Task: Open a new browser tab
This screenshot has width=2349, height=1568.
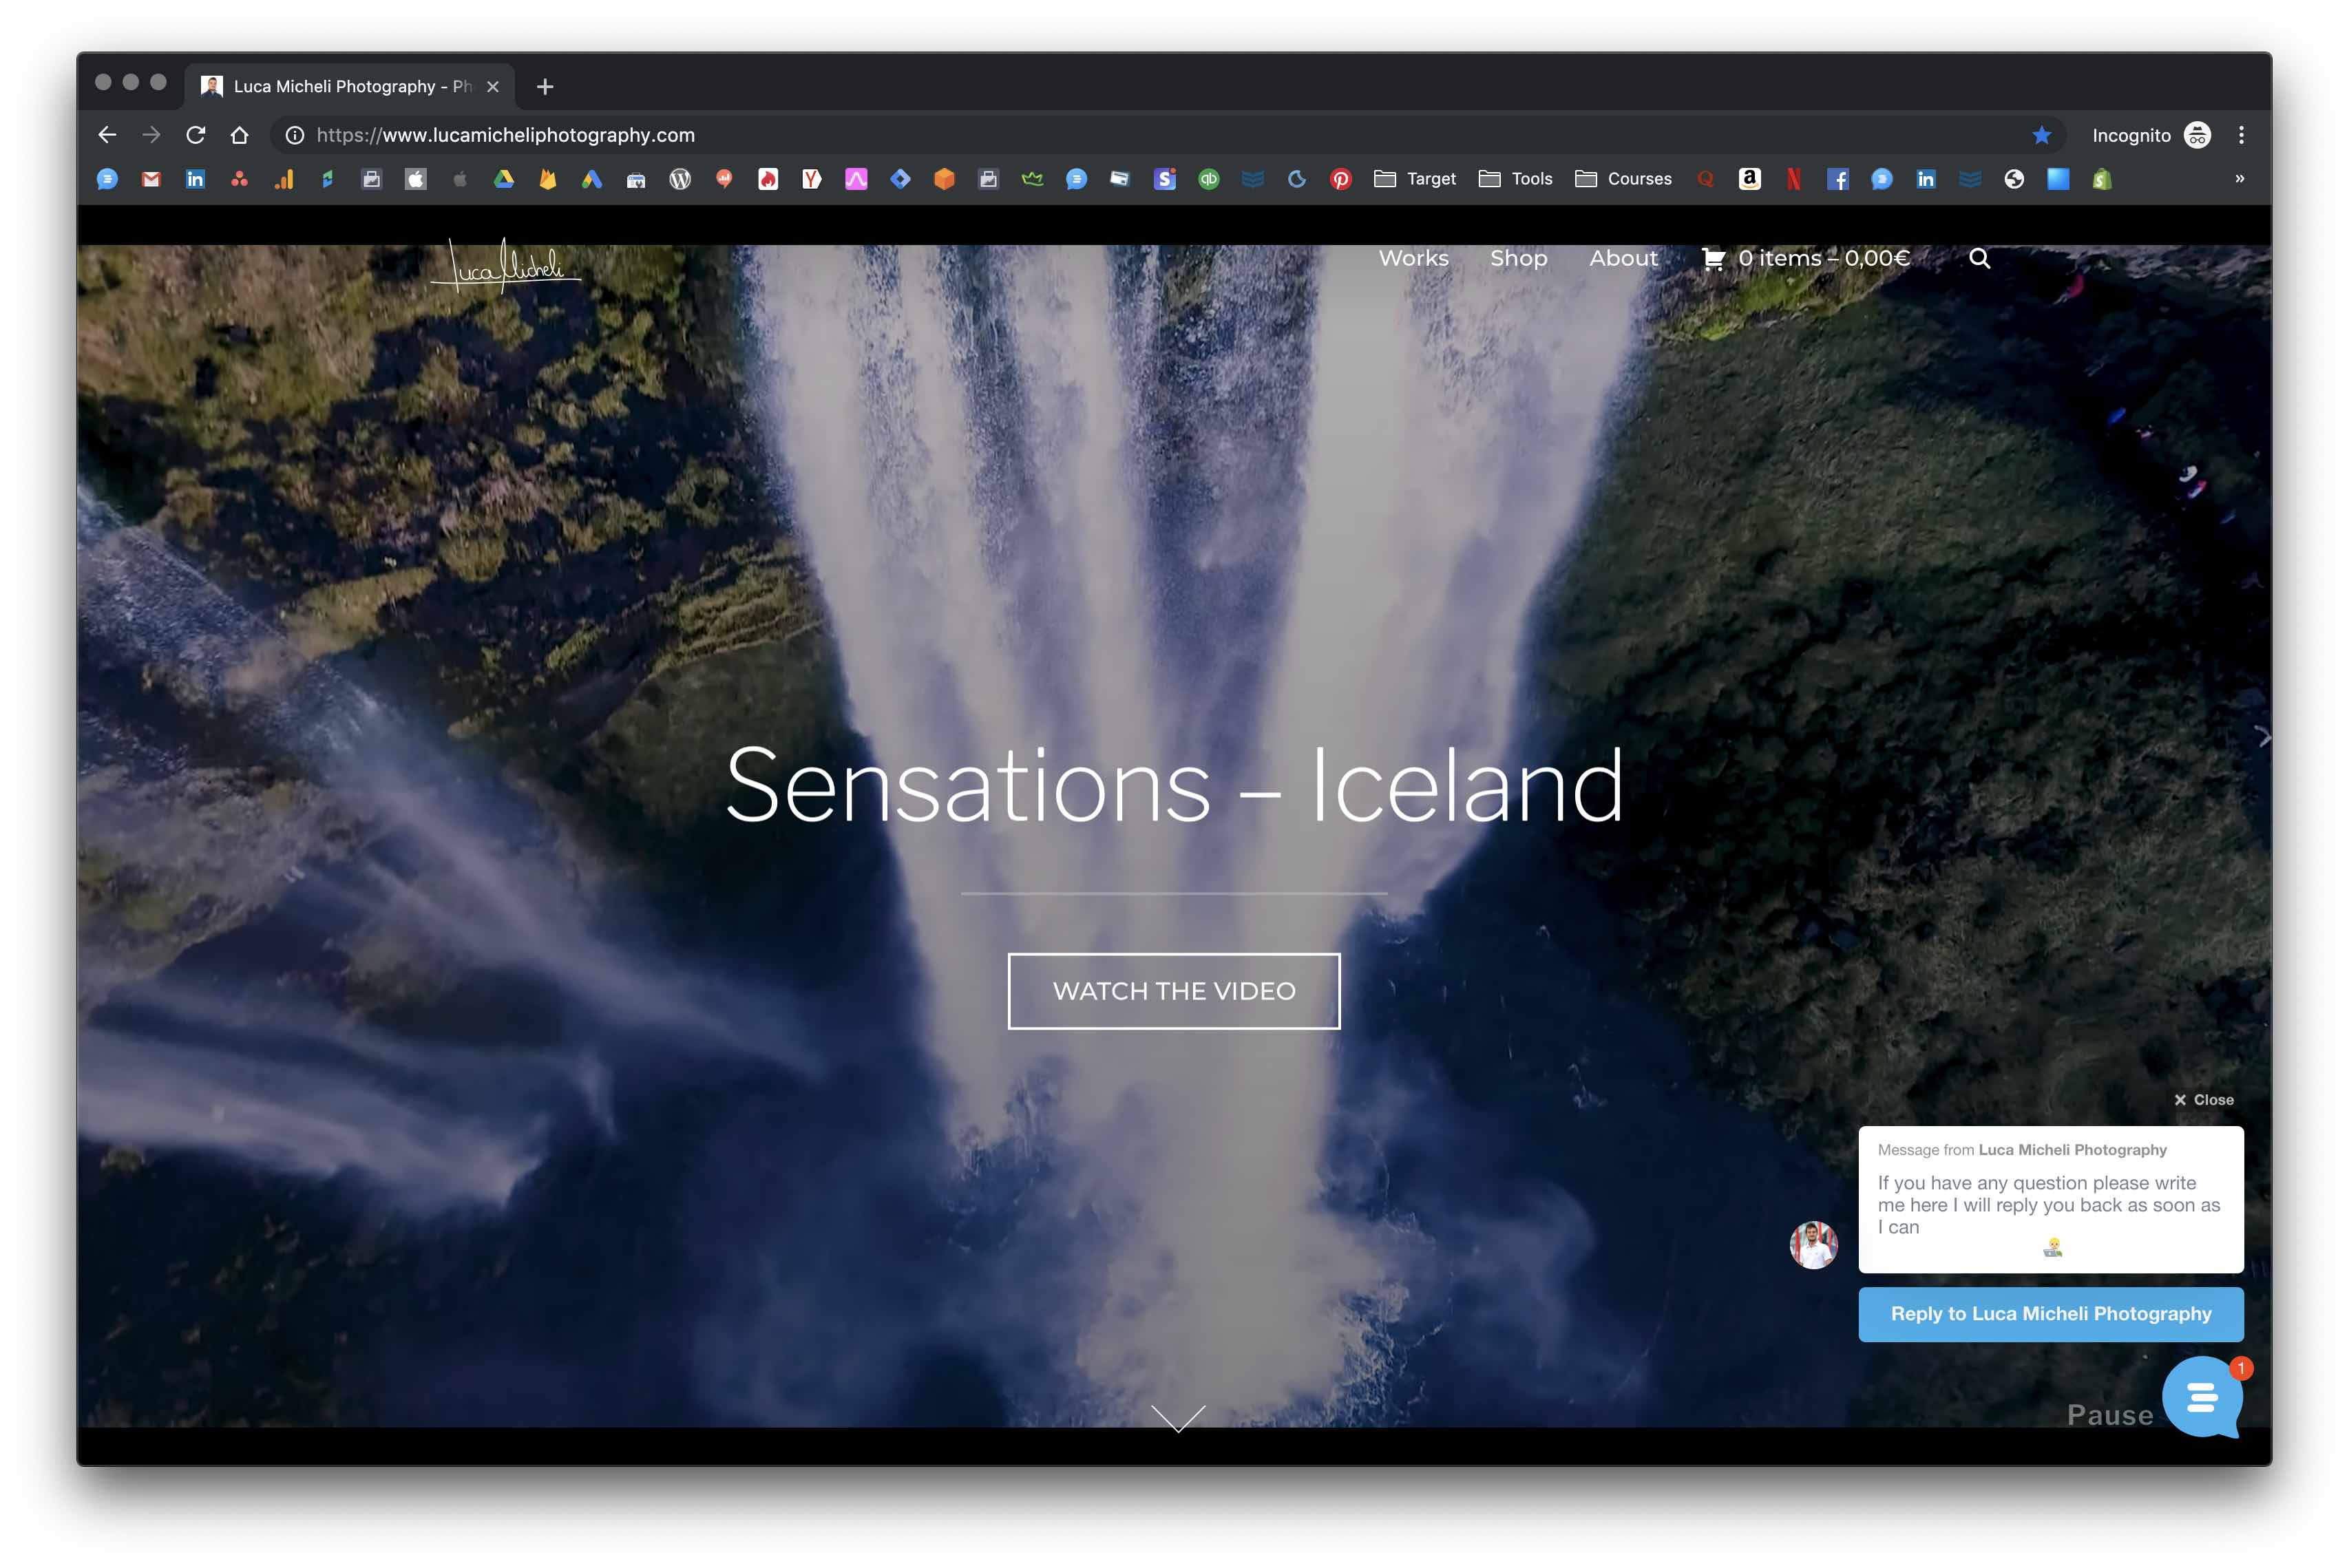Action: tap(545, 87)
